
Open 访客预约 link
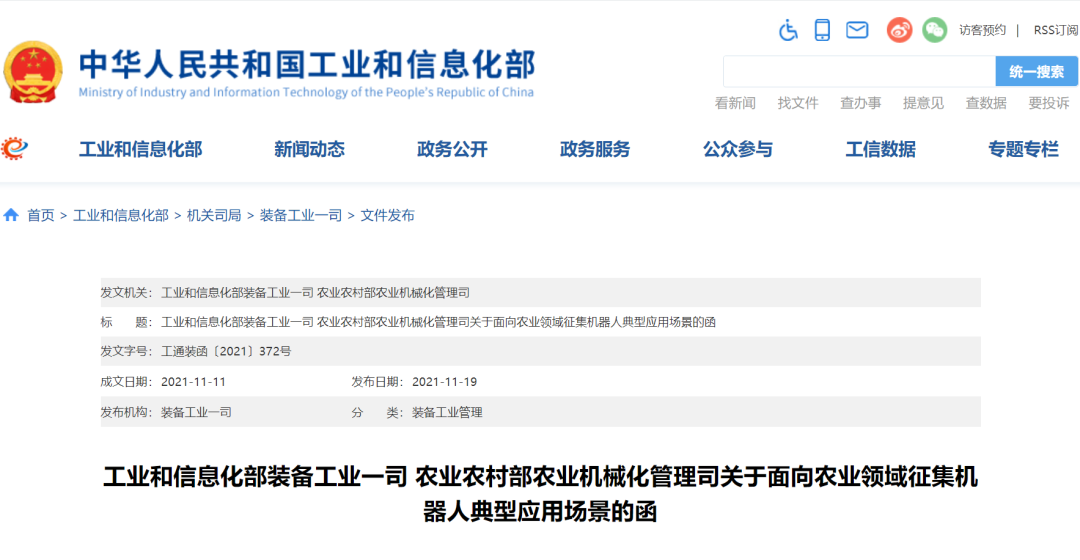982,30
